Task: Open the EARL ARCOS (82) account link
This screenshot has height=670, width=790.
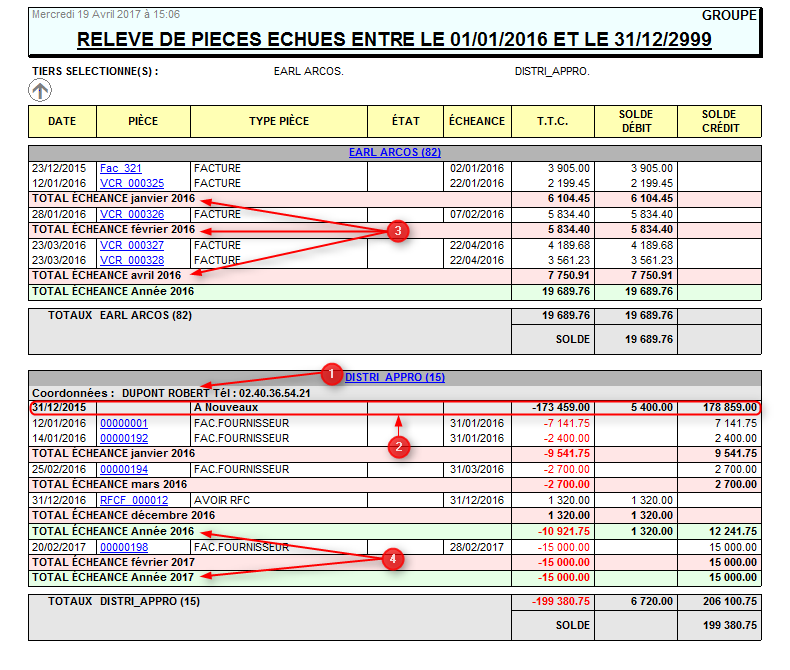Action: pyautogui.click(x=395, y=153)
